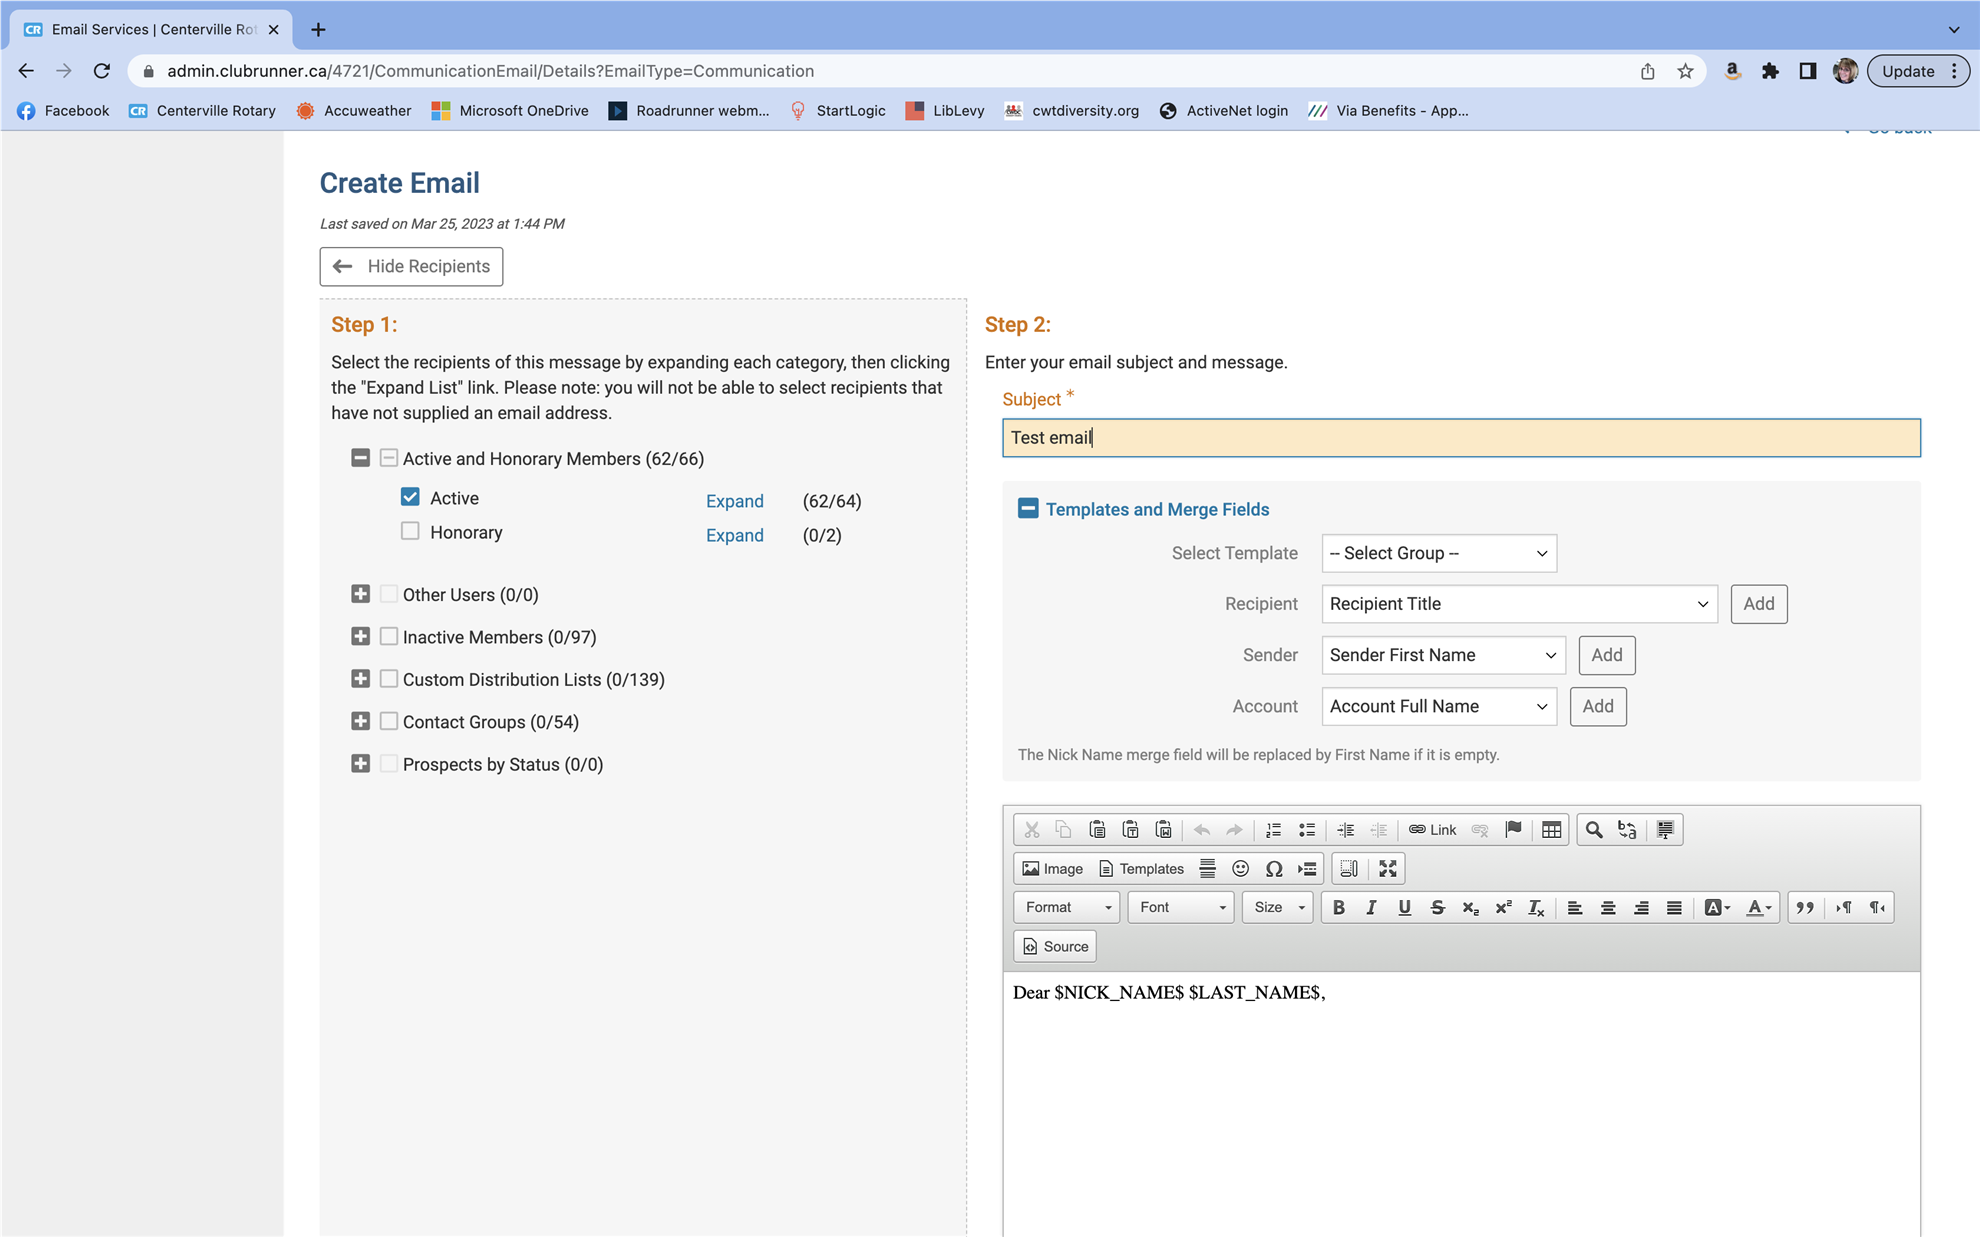Insert an anchor with flag icon

click(1513, 830)
